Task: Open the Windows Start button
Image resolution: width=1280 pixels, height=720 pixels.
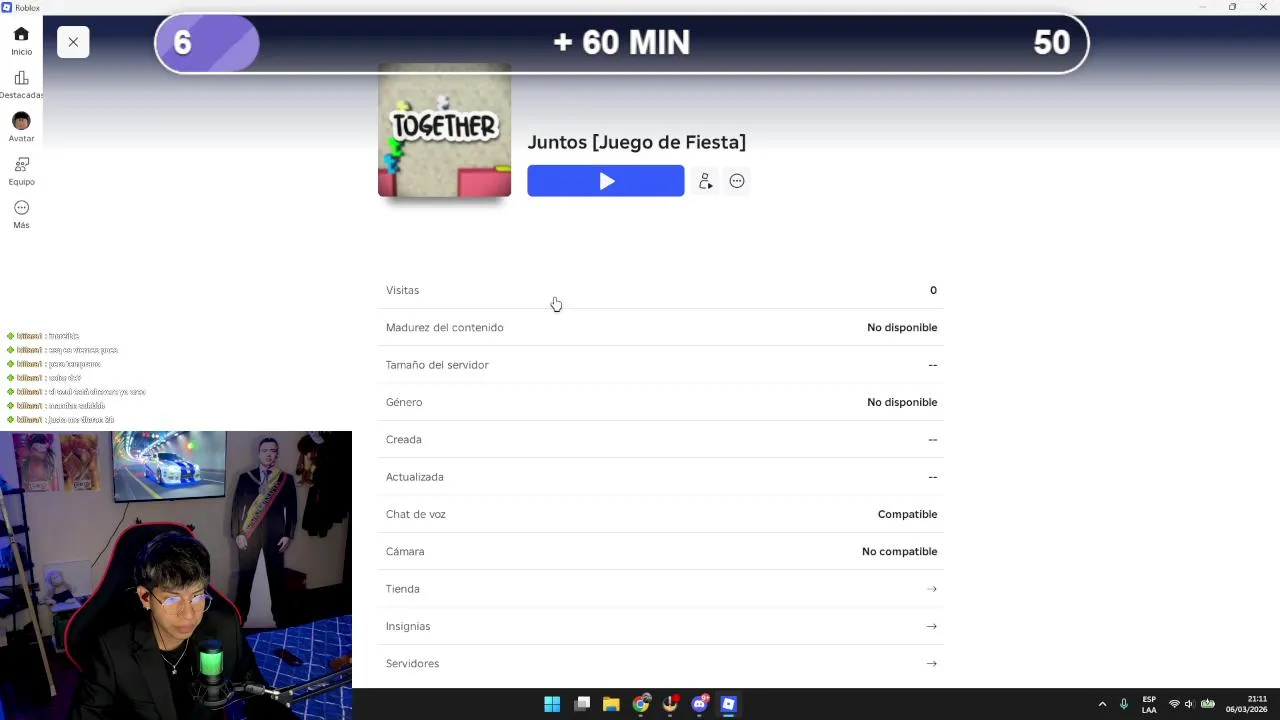Action: [552, 704]
